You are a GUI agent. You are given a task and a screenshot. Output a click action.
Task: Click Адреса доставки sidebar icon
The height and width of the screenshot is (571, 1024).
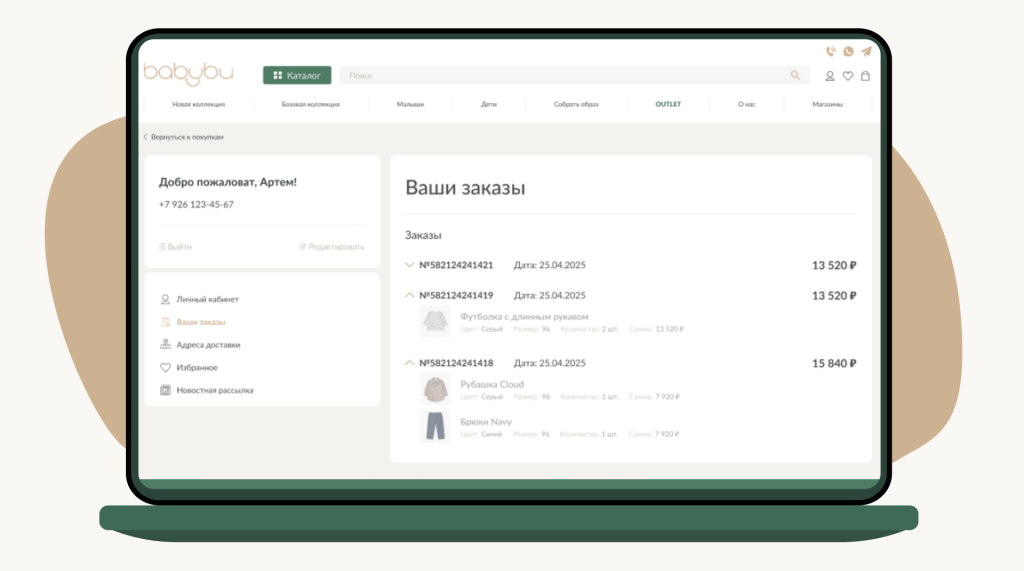pos(165,344)
